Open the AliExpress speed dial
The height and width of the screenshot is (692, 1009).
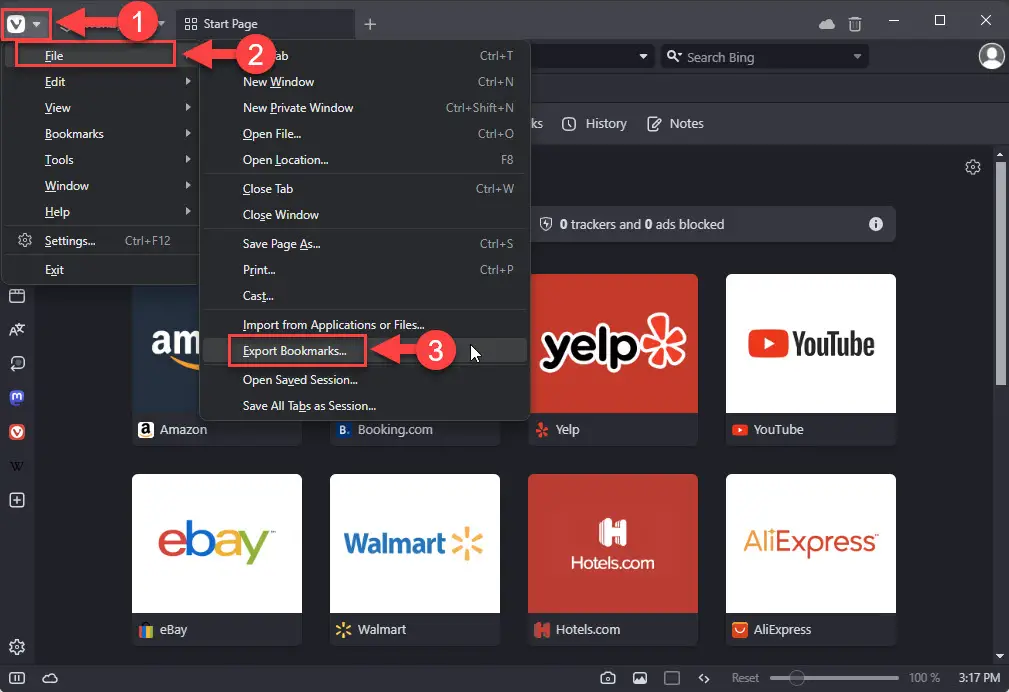pos(811,560)
